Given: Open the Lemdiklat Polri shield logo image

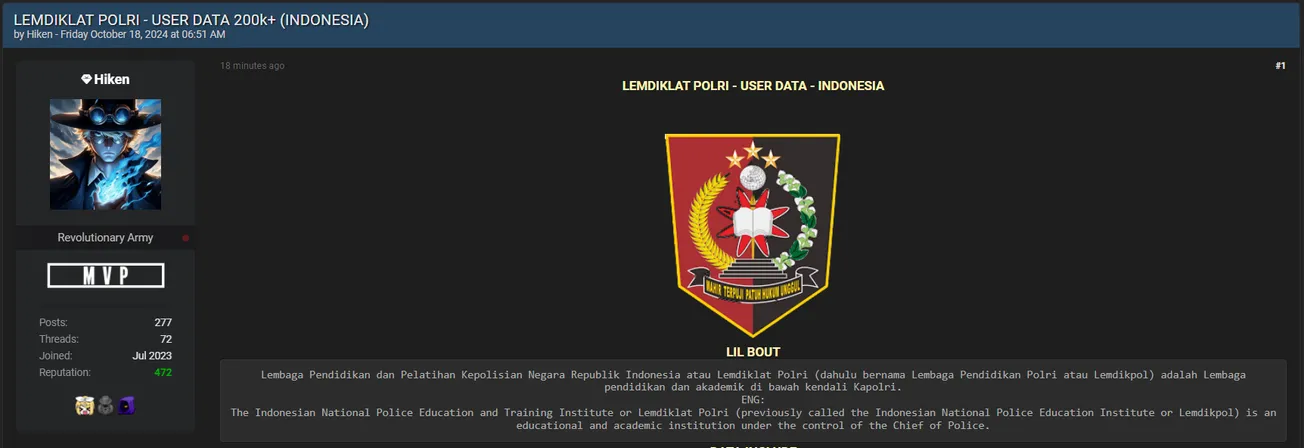Looking at the screenshot, I should tap(752, 236).
